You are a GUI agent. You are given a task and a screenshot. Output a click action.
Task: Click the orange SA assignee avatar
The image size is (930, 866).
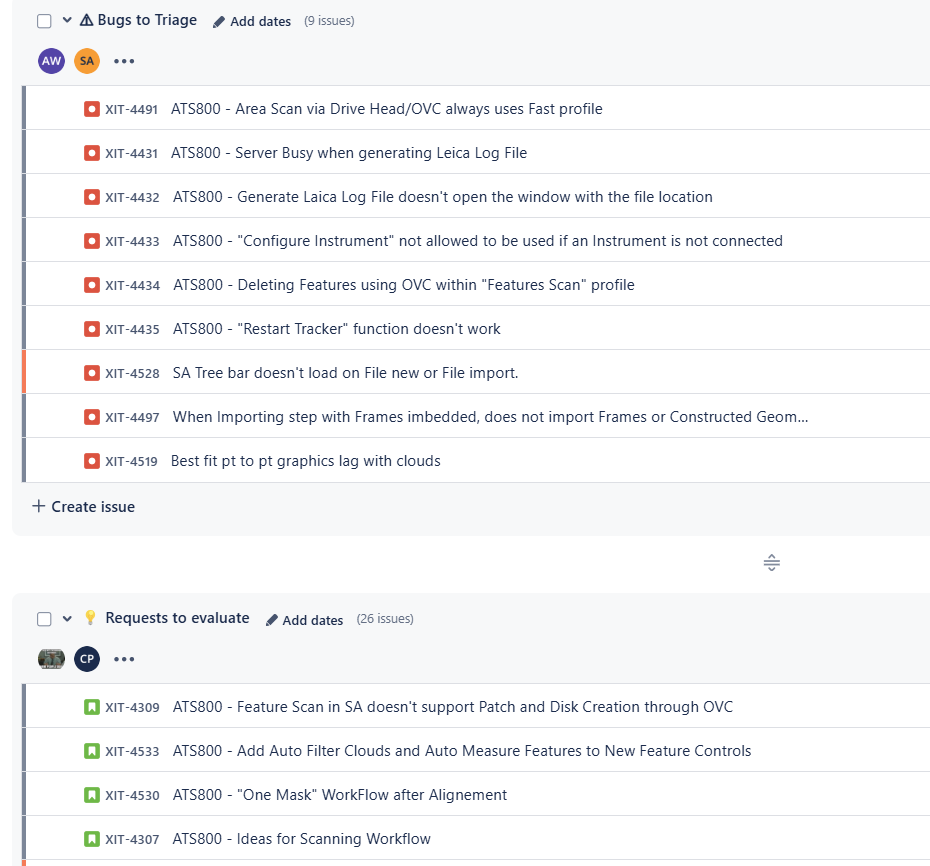tap(87, 61)
